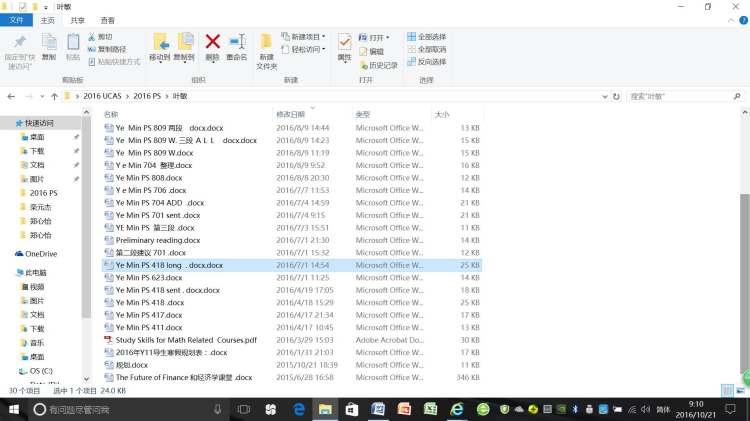Open the View (查看) ribbon tab
The width and height of the screenshot is (750, 421).
[107, 20]
